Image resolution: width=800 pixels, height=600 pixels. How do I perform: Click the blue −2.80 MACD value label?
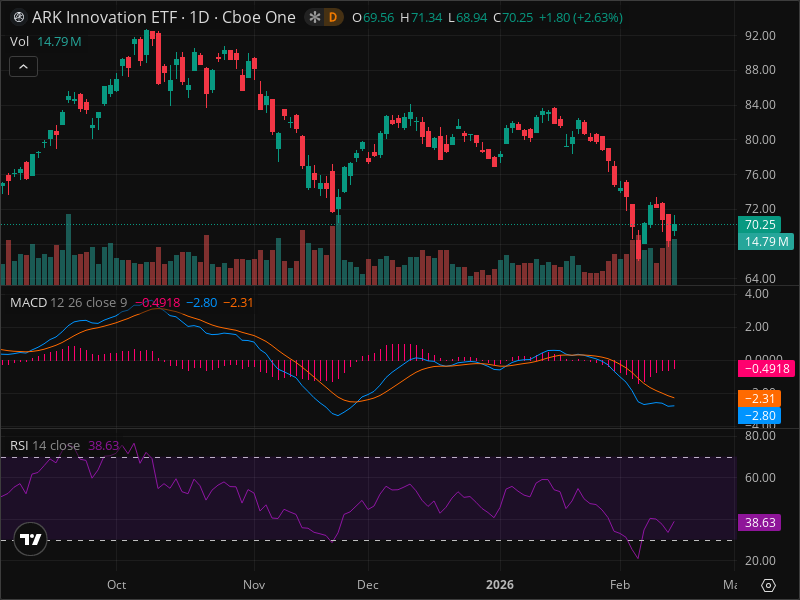click(x=759, y=415)
